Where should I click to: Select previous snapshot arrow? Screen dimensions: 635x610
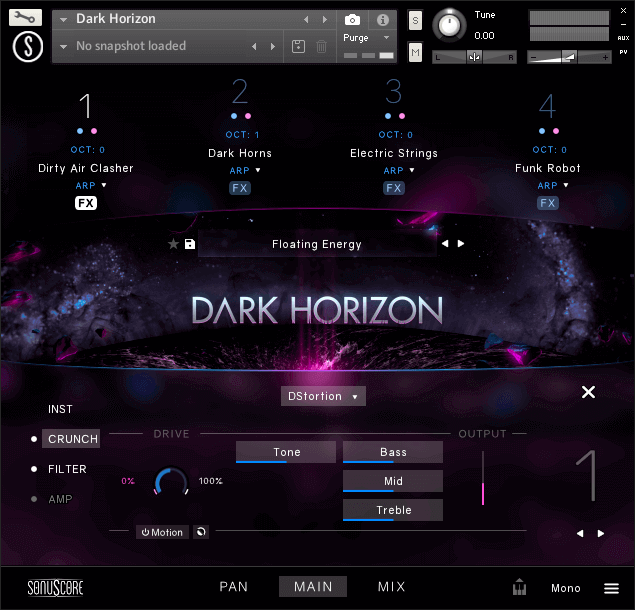pos(254,47)
